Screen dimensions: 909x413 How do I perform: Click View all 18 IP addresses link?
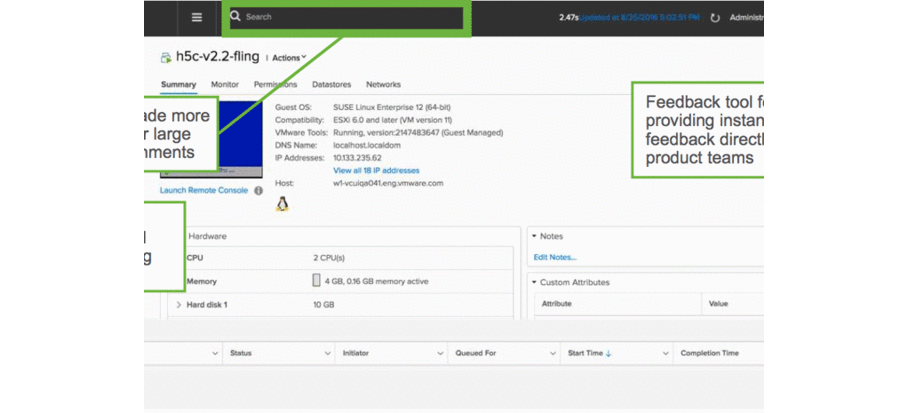coord(376,171)
